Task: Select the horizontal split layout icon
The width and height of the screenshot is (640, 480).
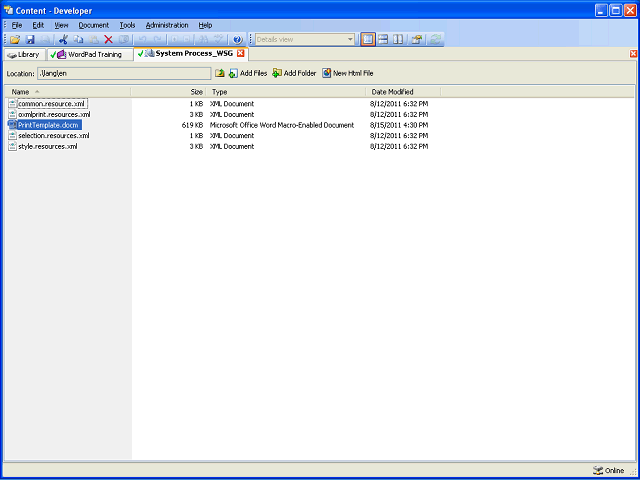Action: click(x=383, y=40)
